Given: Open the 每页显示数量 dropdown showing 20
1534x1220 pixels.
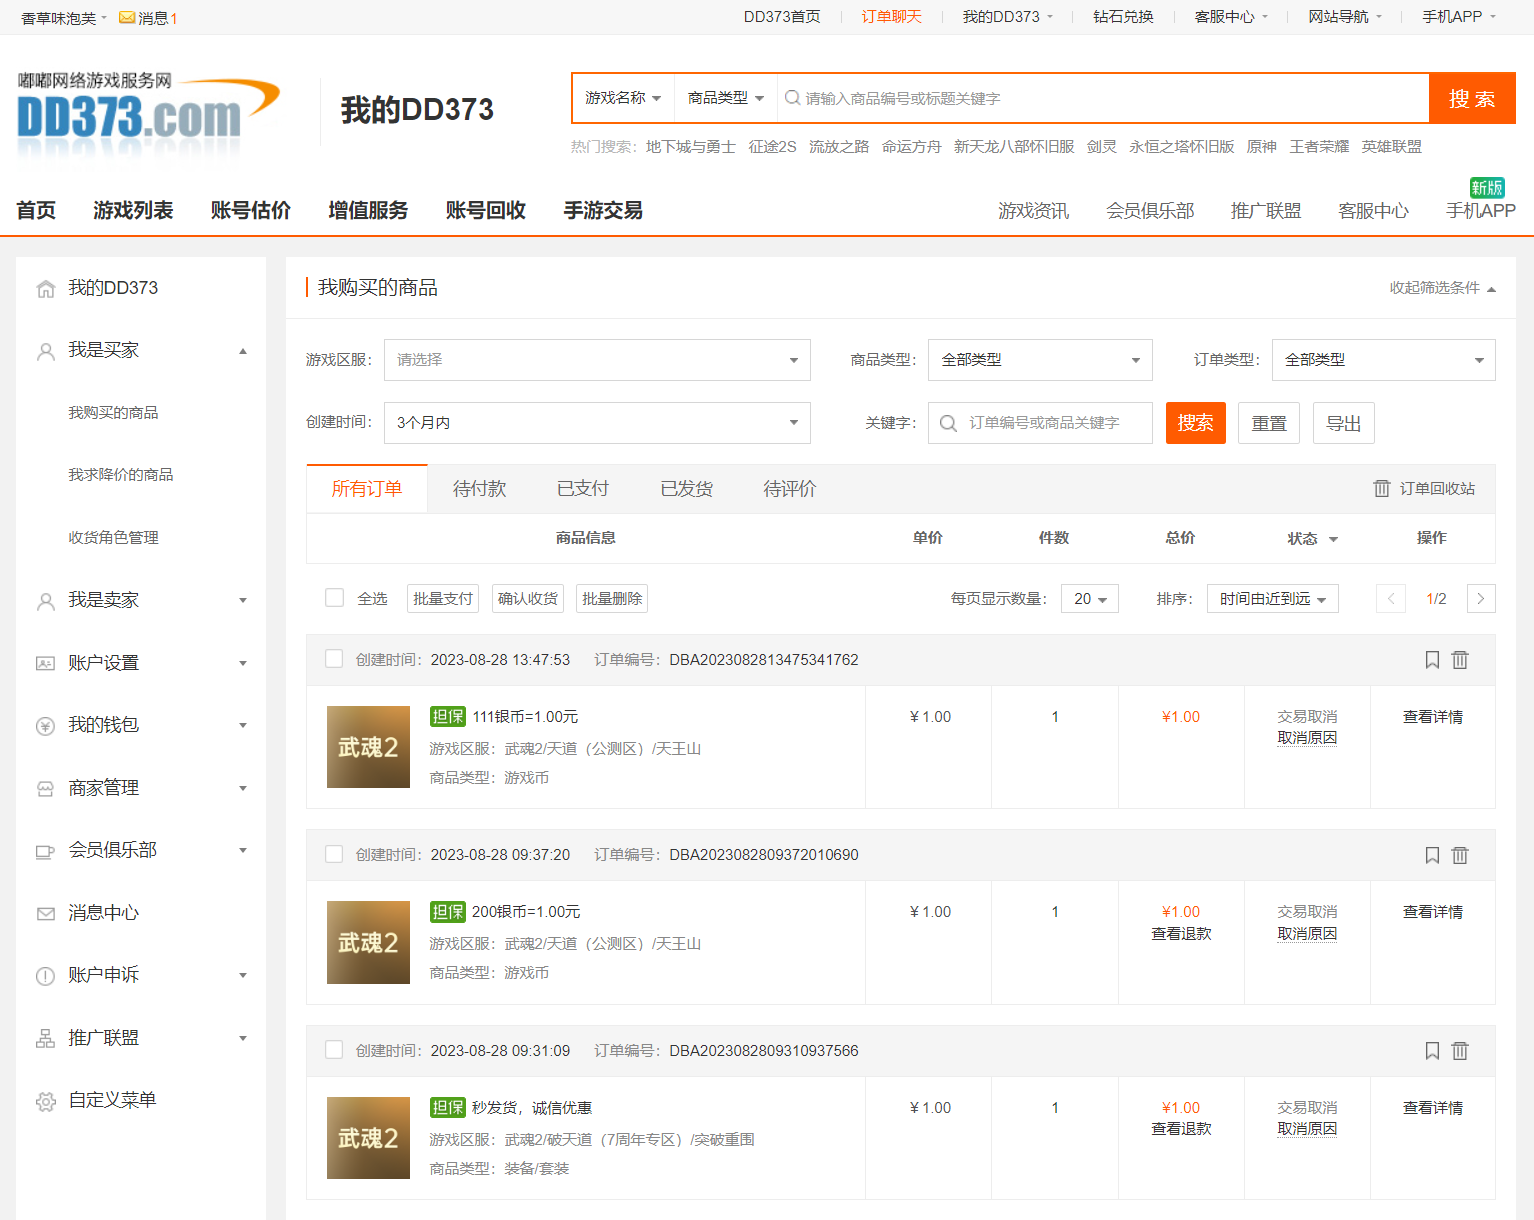Looking at the screenshot, I should [1090, 599].
